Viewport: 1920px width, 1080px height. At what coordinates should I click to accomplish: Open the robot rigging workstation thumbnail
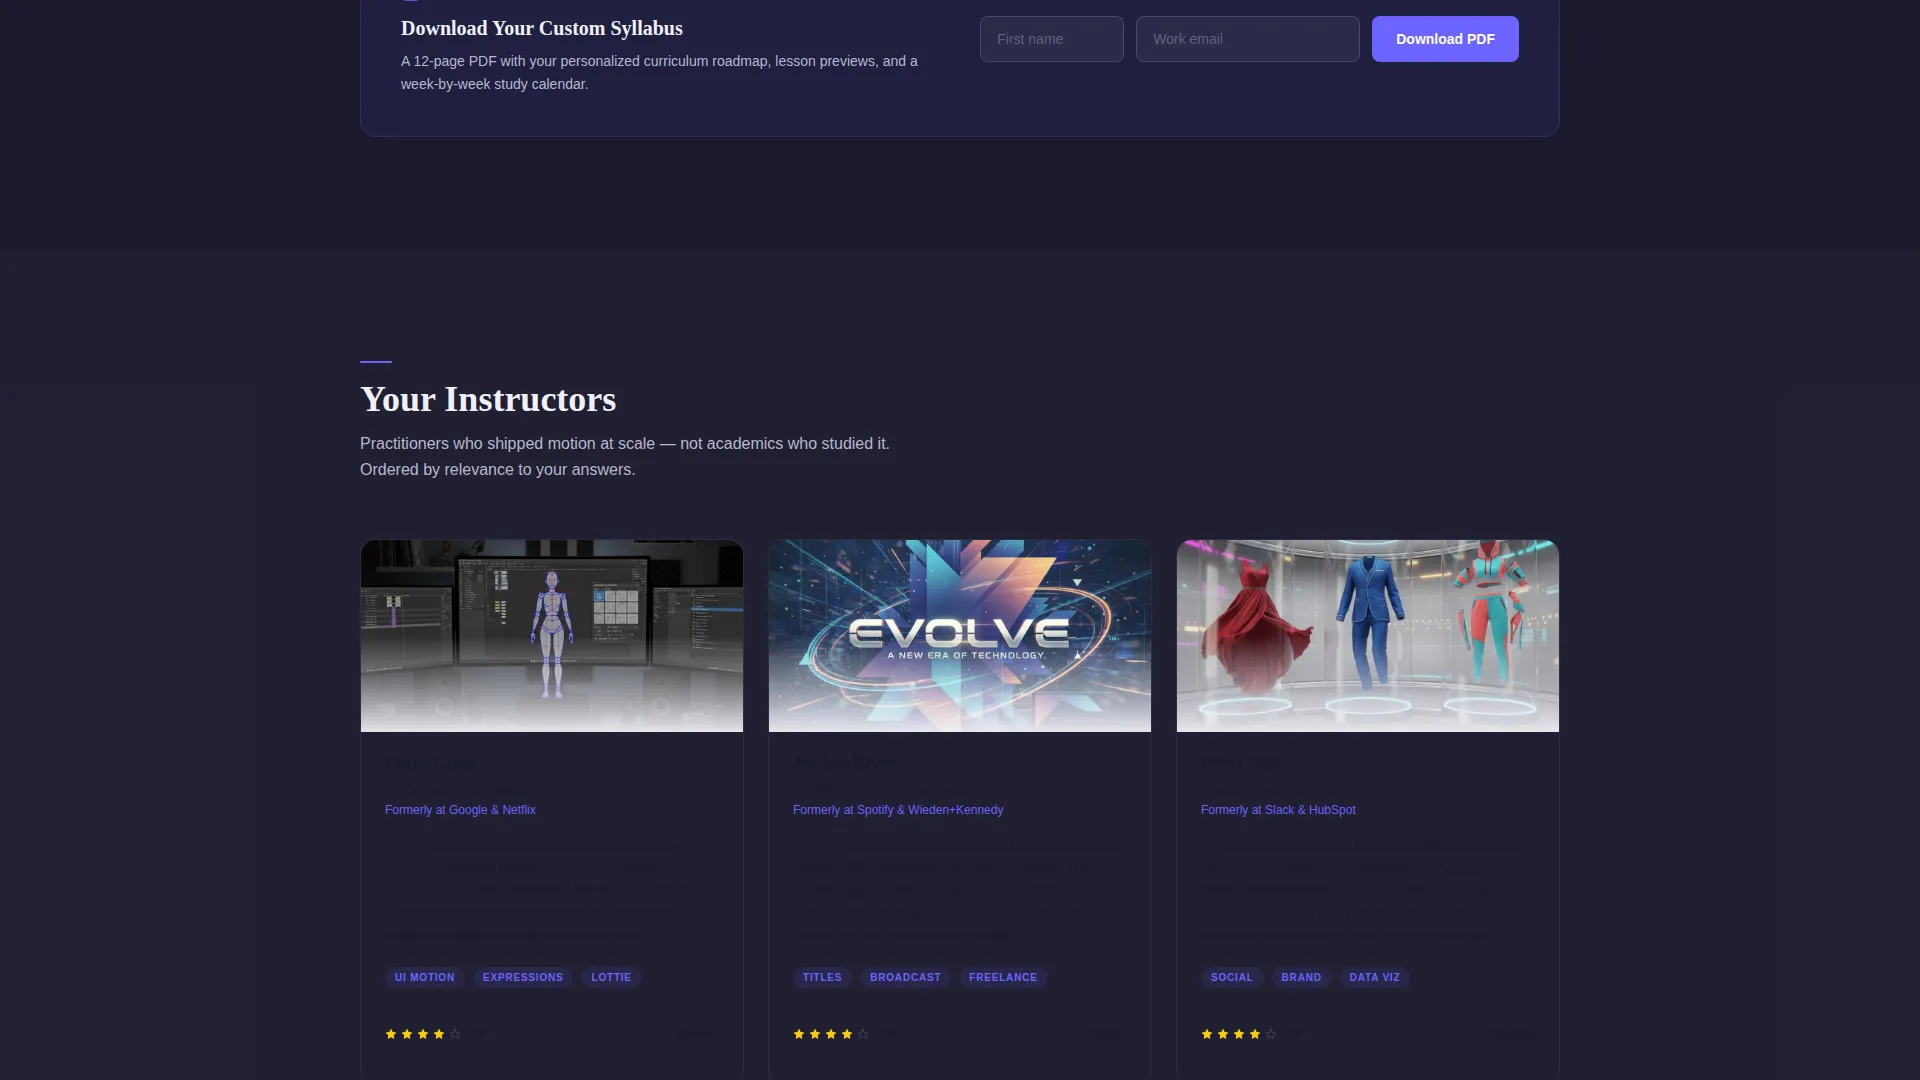pos(552,636)
